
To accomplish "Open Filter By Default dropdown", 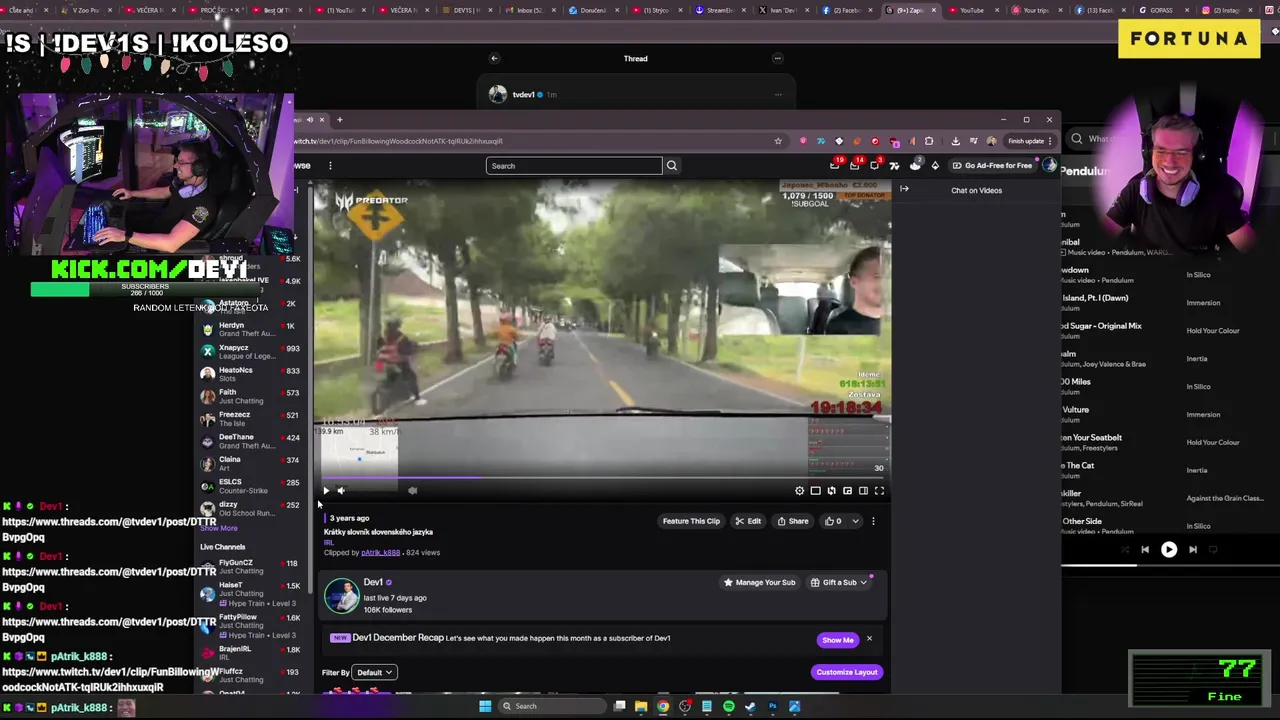I will pyautogui.click(x=375, y=673).
